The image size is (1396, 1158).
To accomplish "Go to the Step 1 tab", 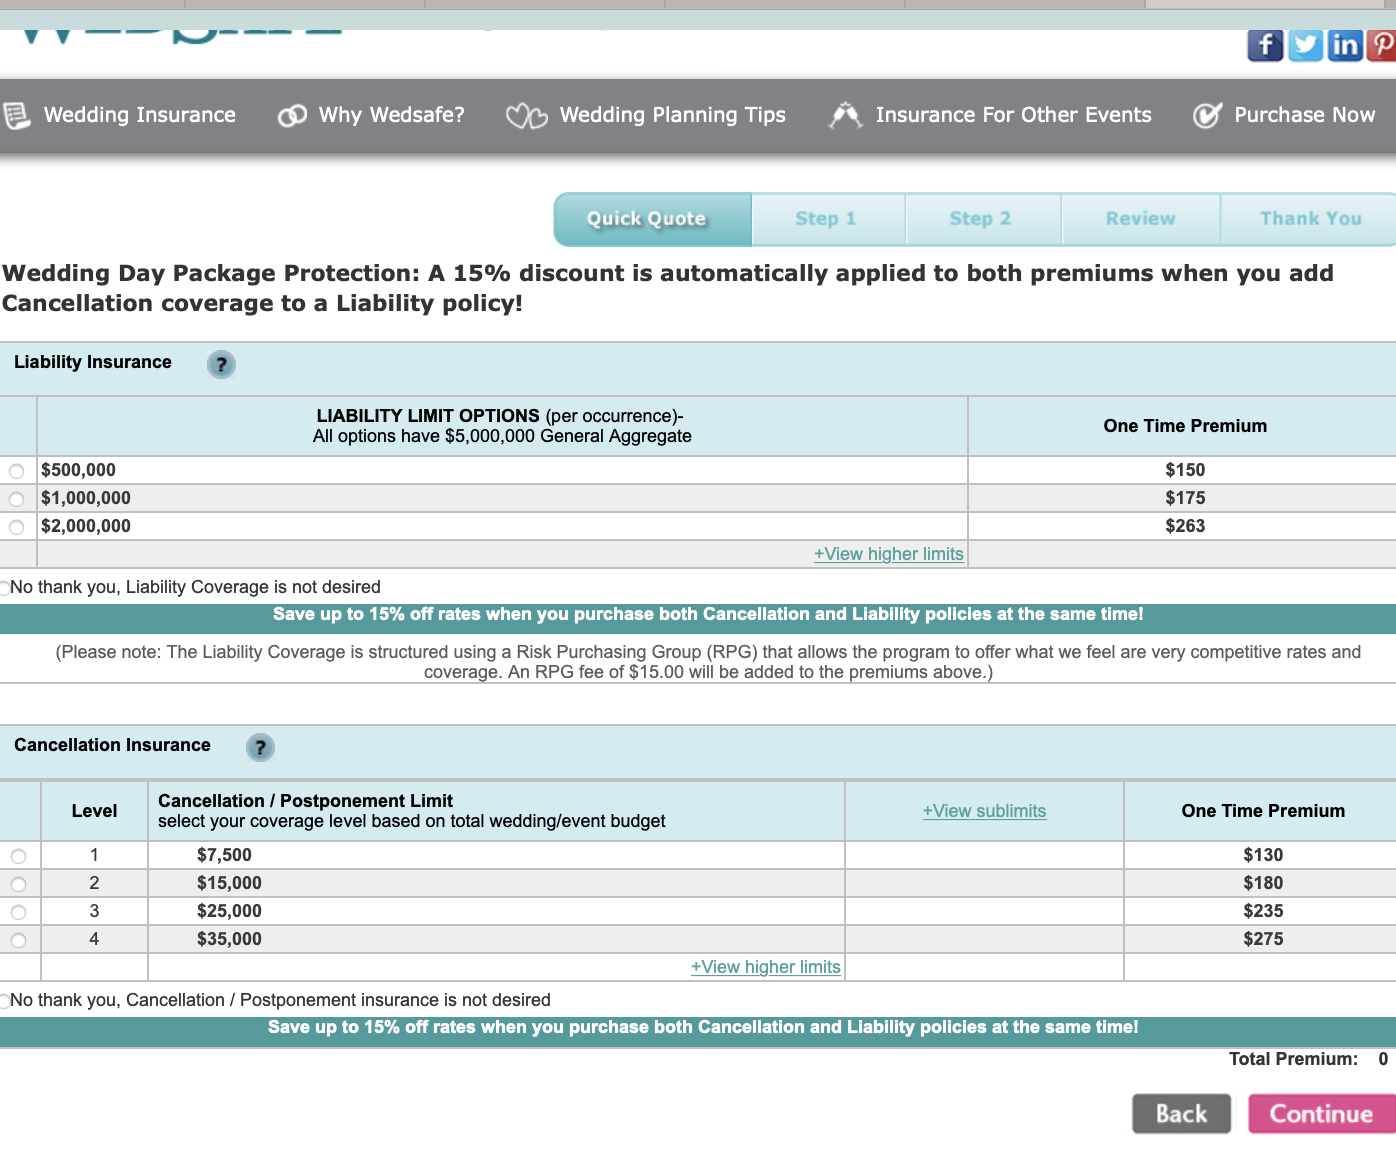I will pos(828,219).
